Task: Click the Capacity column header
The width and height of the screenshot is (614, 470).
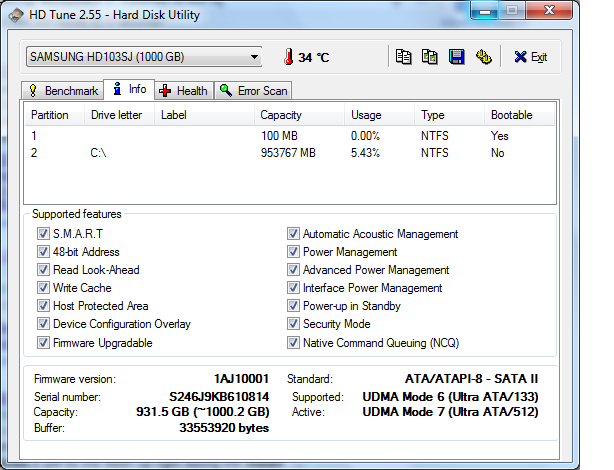Action: click(281, 115)
